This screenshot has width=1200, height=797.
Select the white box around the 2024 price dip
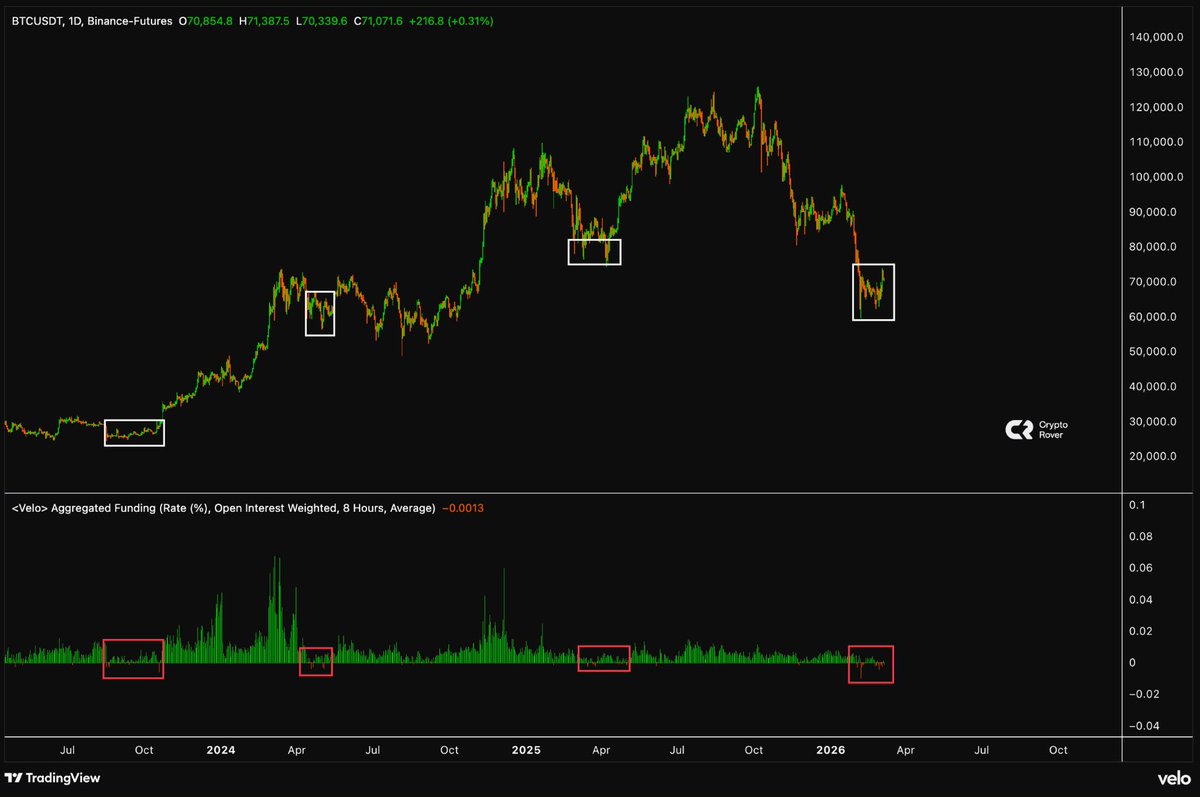[320, 313]
